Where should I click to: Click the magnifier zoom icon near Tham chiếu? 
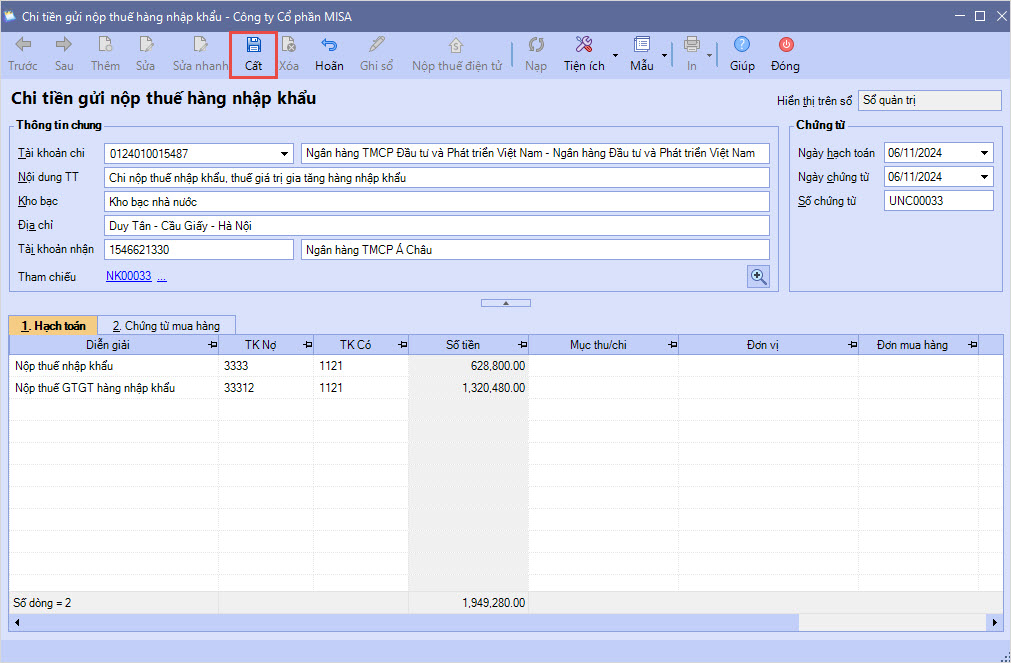[x=759, y=277]
